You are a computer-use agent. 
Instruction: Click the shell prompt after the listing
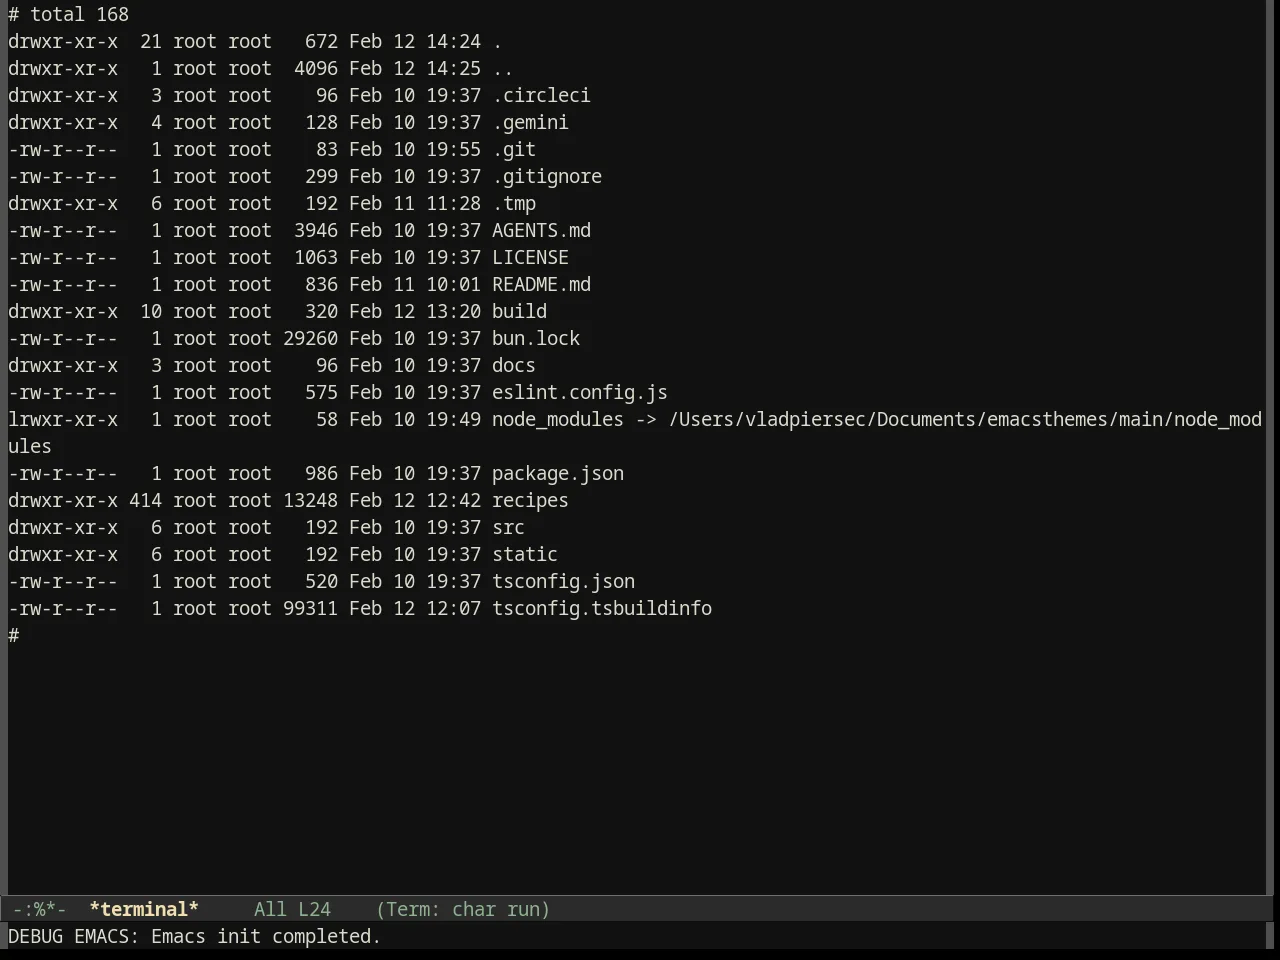click(14, 635)
